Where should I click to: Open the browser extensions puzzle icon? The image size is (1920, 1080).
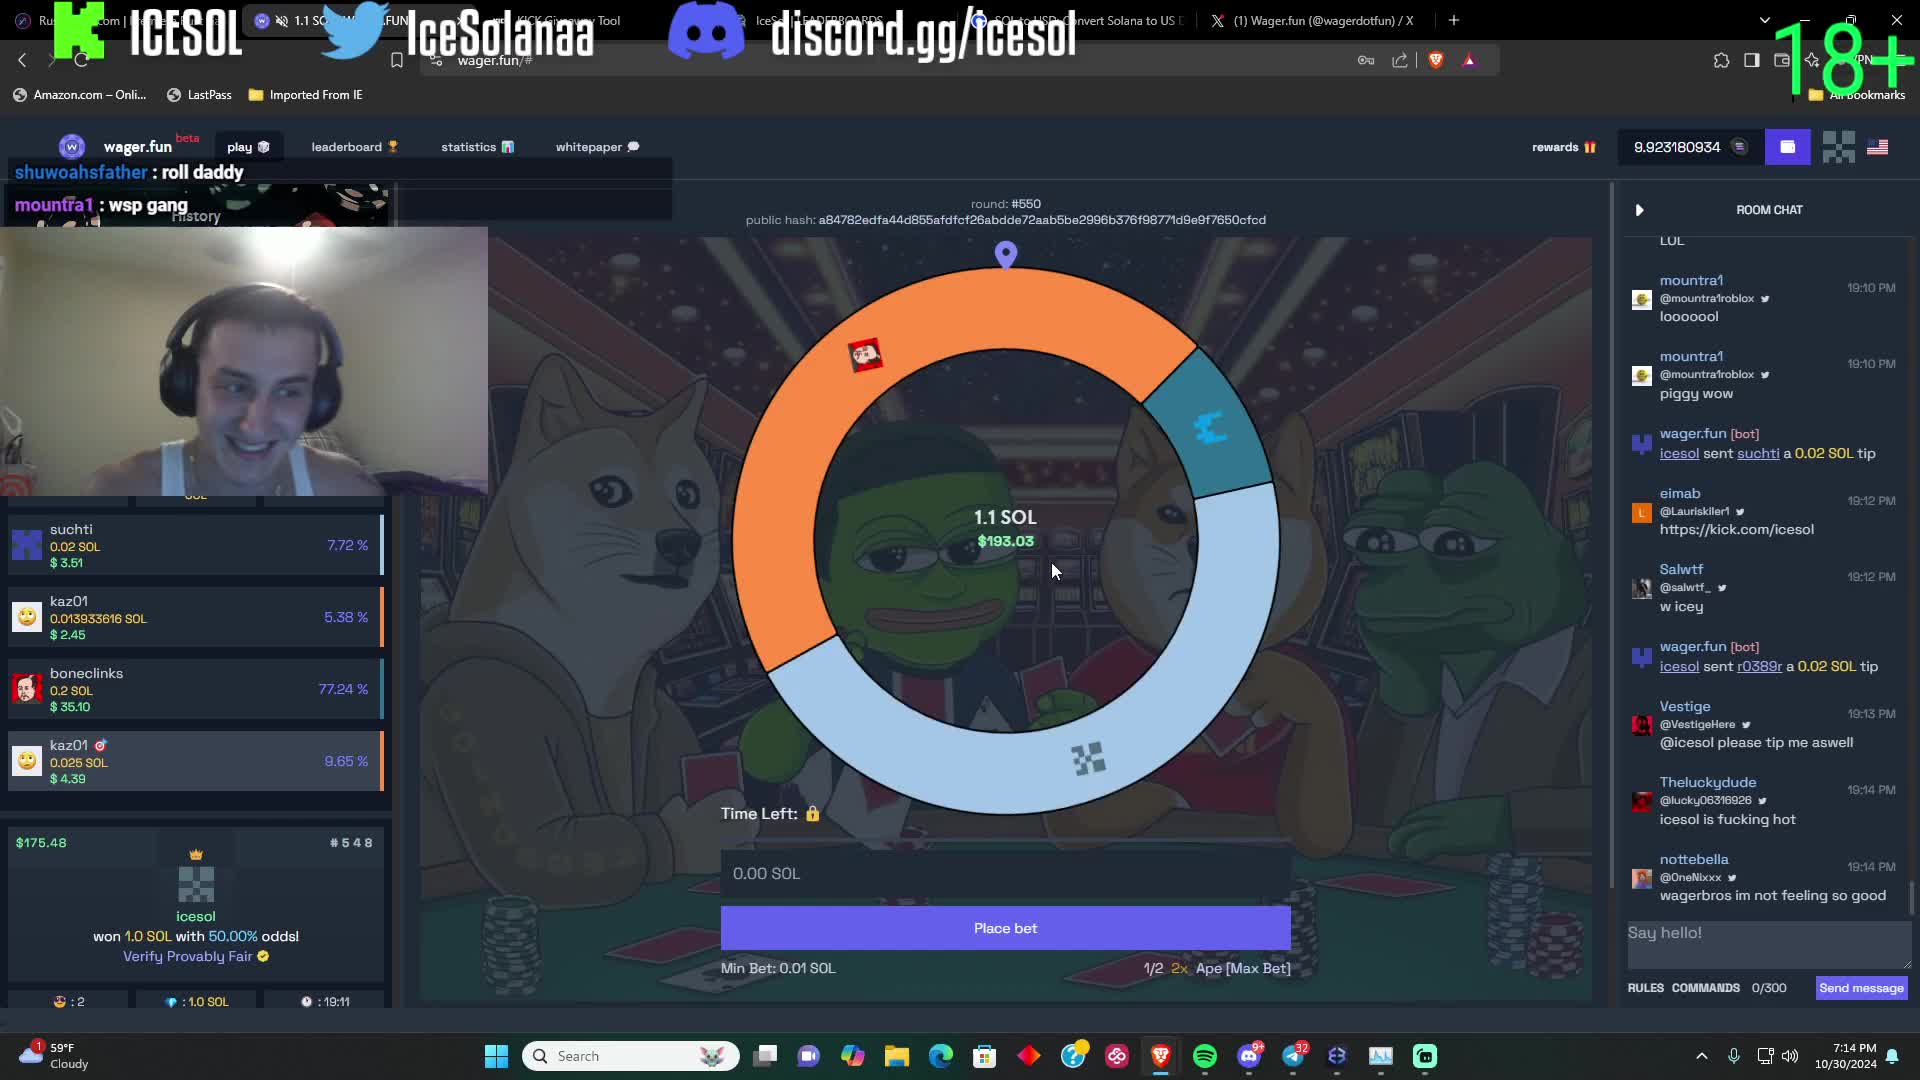point(1721,60)
